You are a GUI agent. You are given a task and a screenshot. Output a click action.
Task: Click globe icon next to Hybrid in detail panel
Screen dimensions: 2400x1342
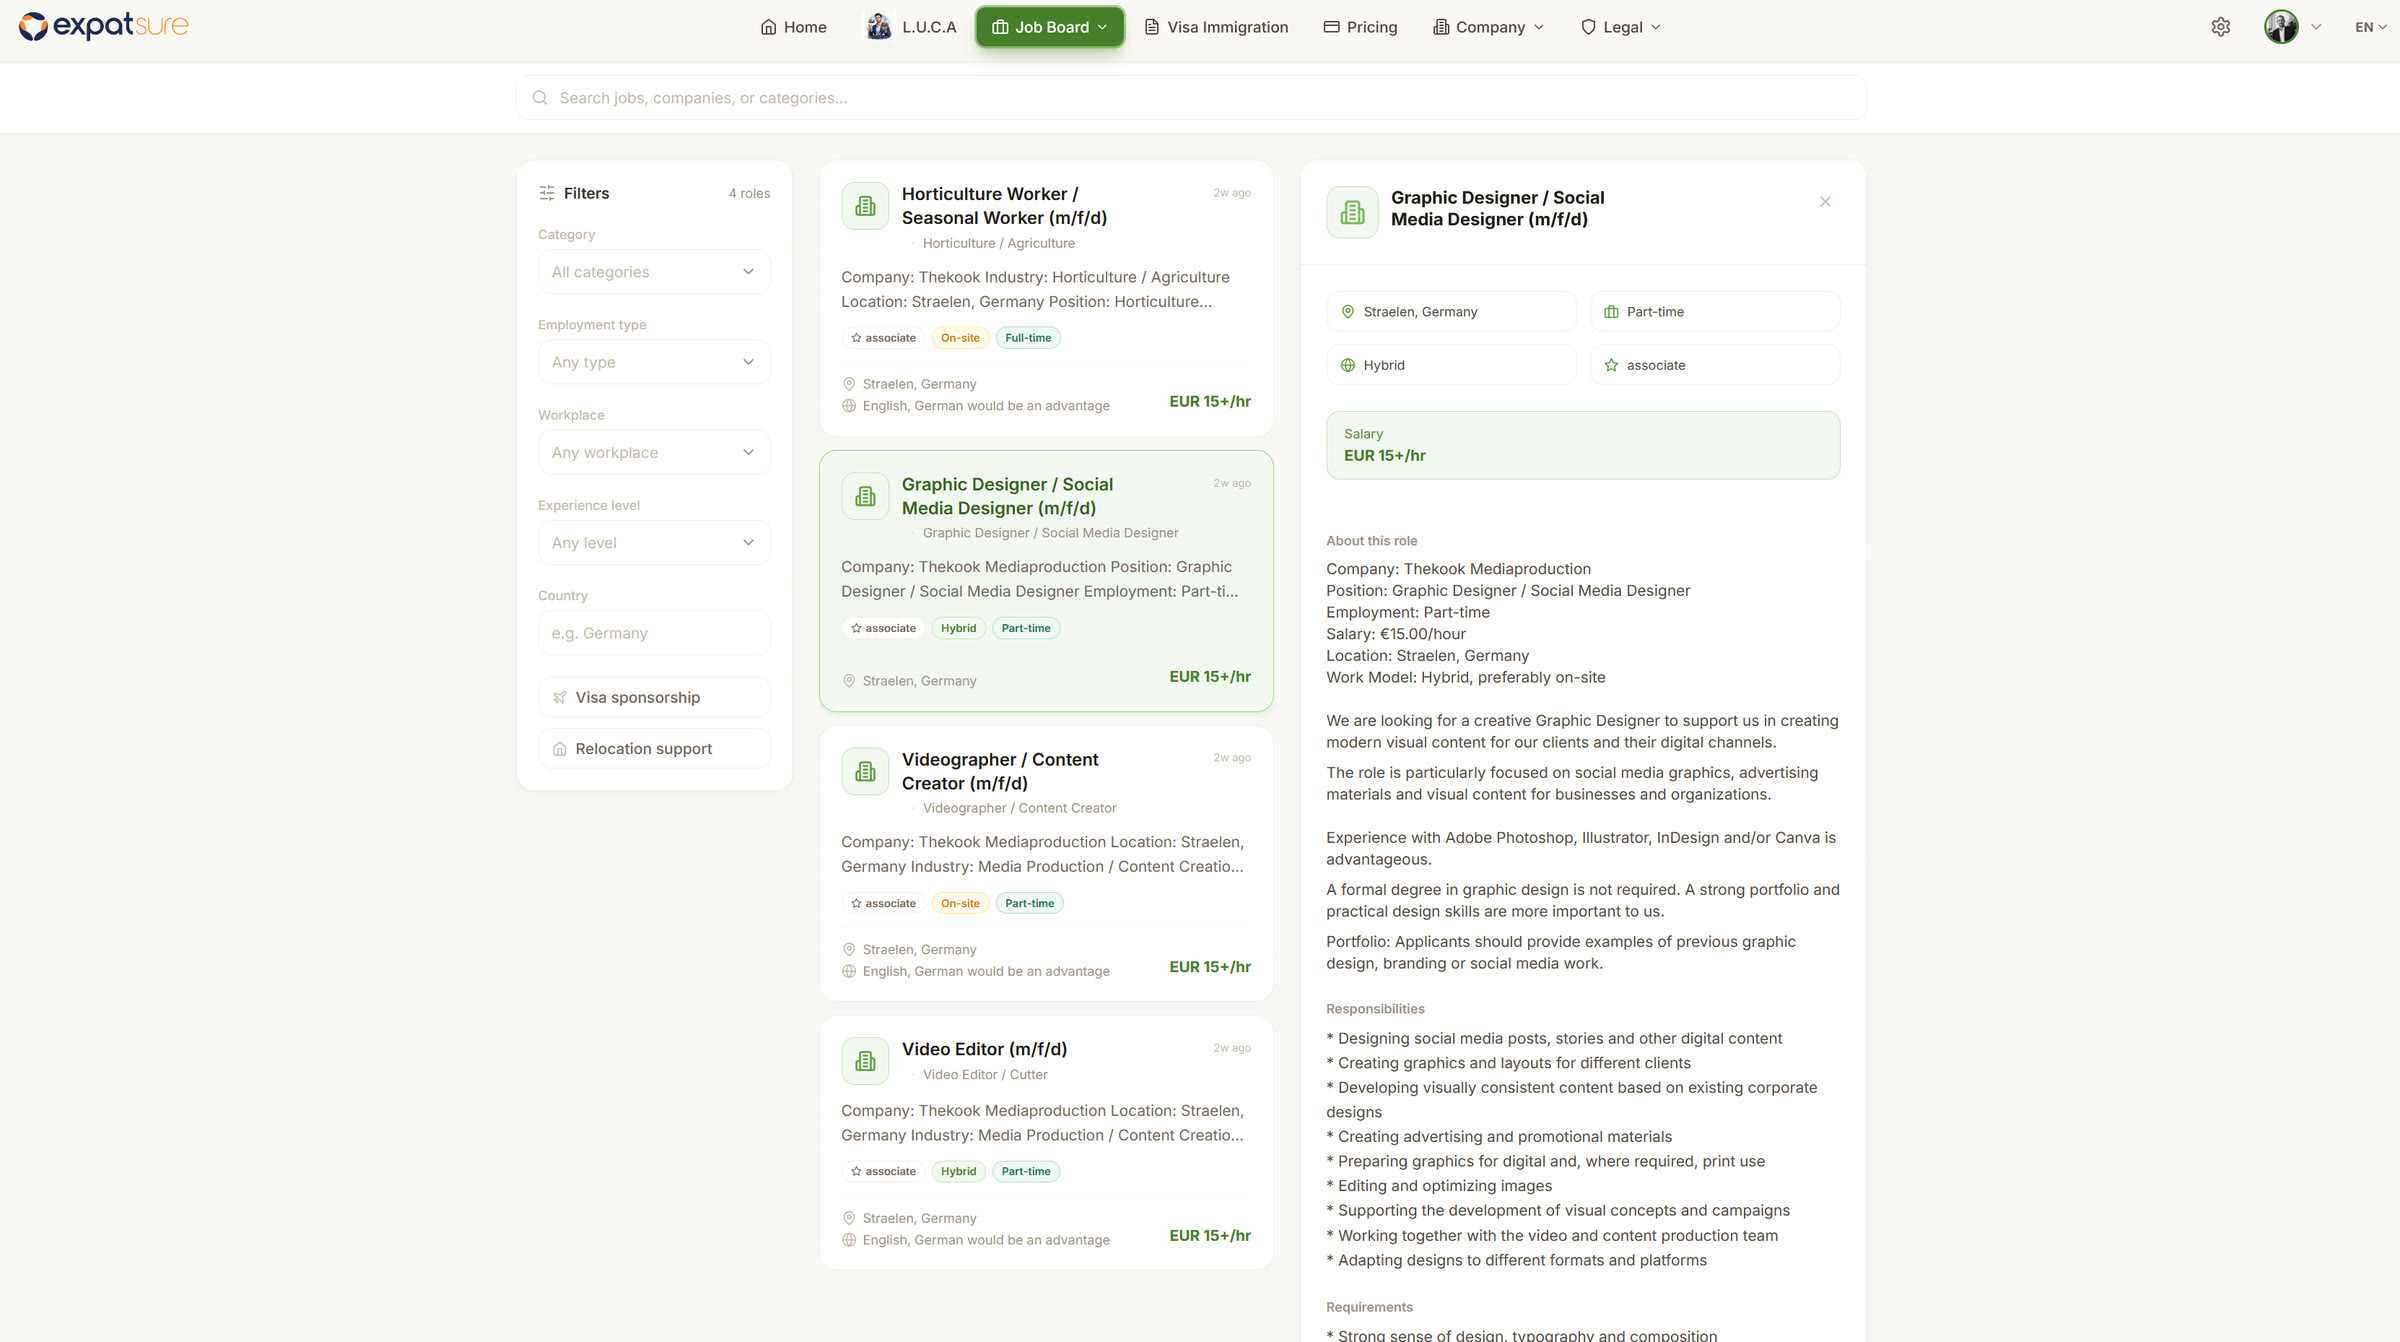[1348, 365]
